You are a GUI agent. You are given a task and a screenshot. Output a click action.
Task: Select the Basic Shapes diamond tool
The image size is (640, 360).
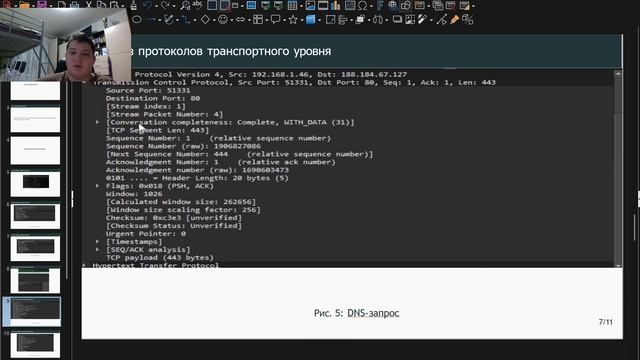pyautogui.click(x=205, y=20)
